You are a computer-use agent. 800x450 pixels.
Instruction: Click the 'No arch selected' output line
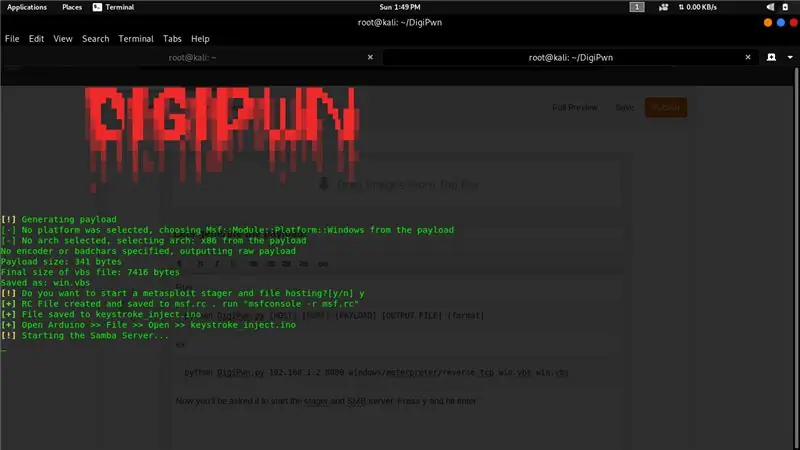(x=154, y=241)
